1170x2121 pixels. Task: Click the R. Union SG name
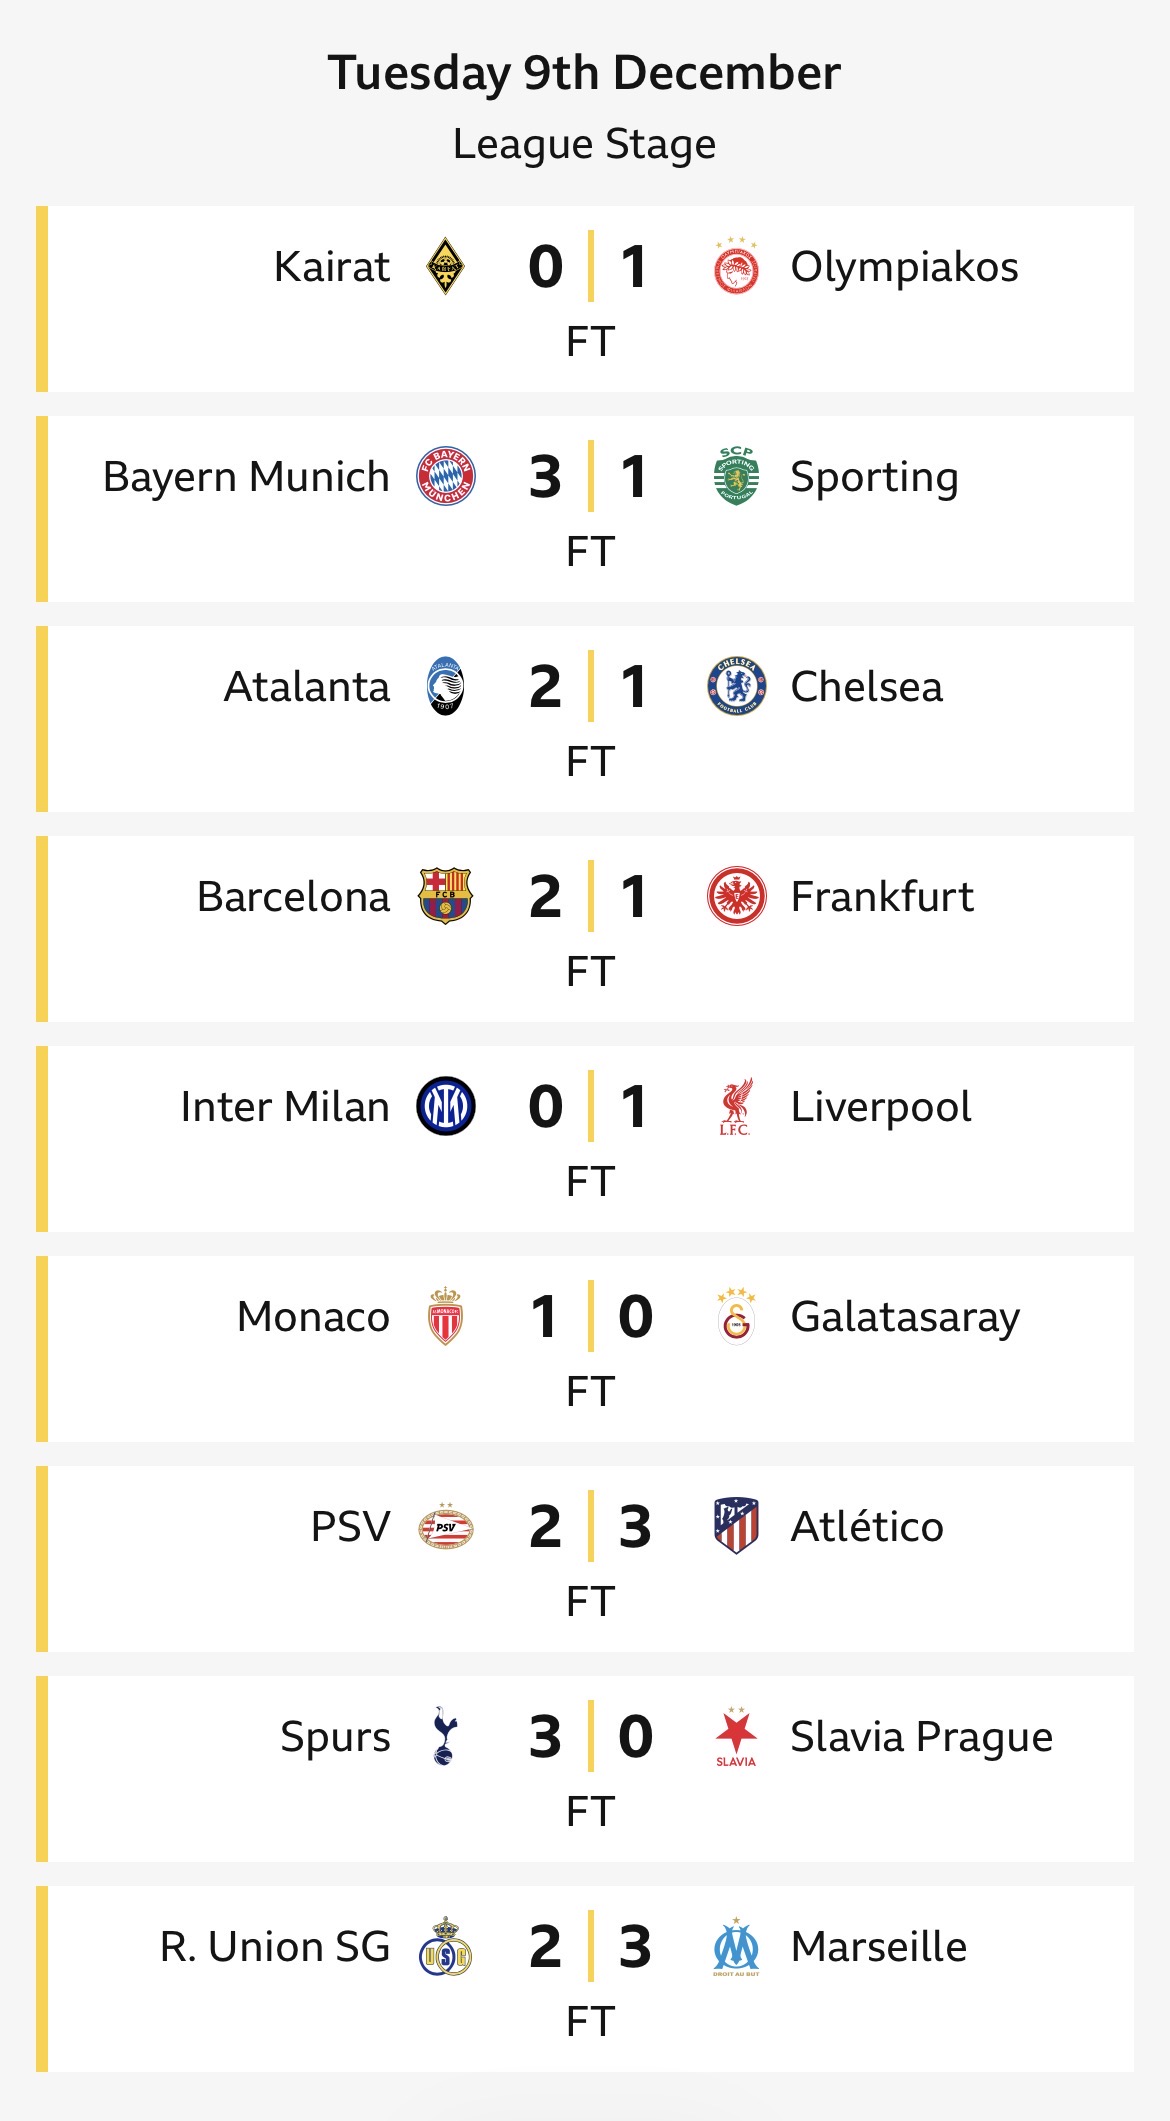pyautogui.click(x=275, y=1947)
